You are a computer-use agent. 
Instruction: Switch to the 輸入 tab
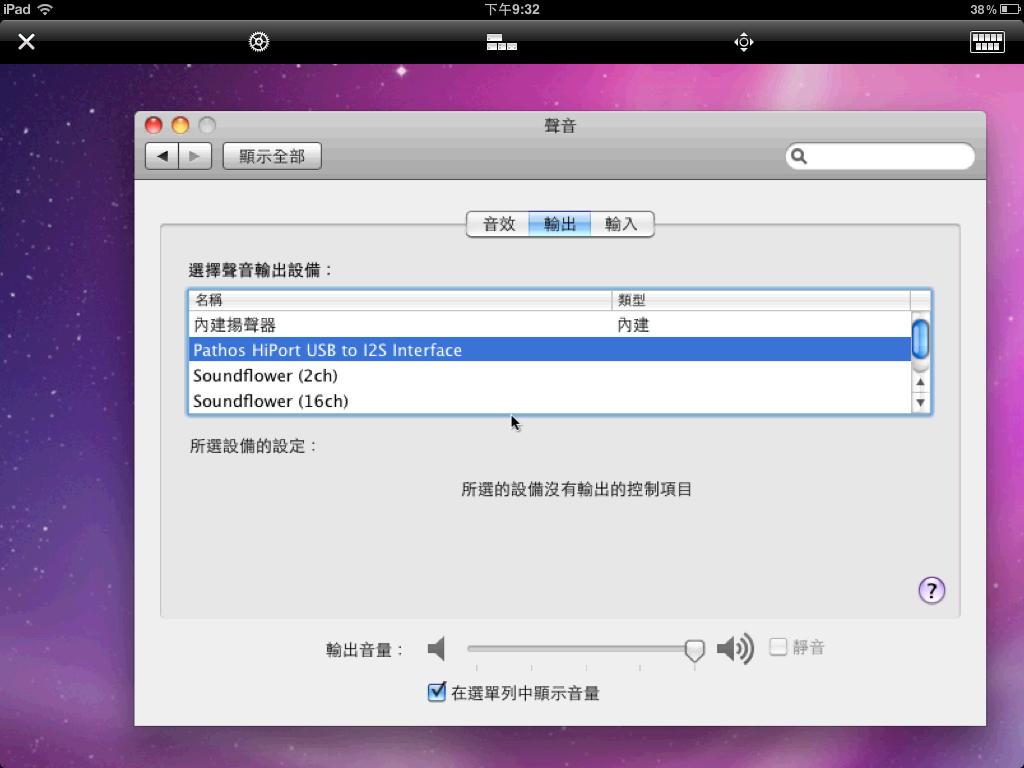click(x=621, y=224)
